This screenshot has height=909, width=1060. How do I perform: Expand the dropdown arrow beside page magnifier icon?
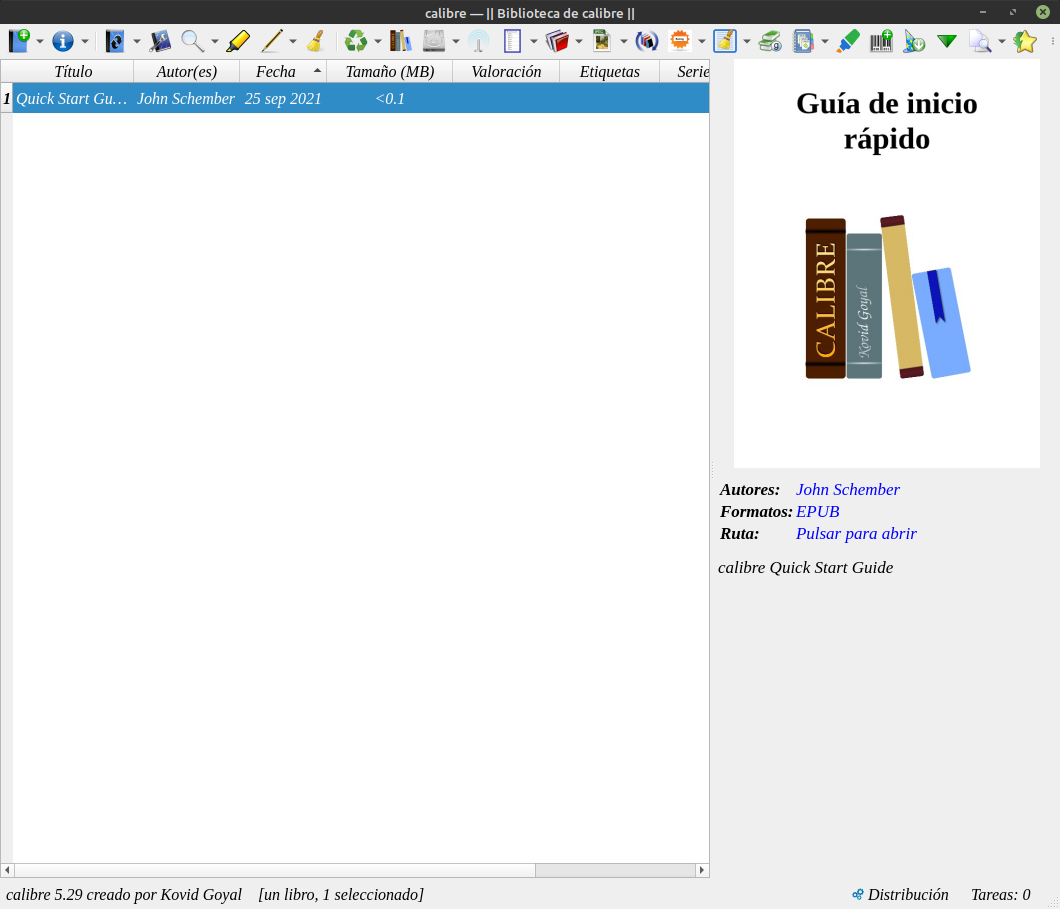pyautogui.click(x=1002, y=42)
